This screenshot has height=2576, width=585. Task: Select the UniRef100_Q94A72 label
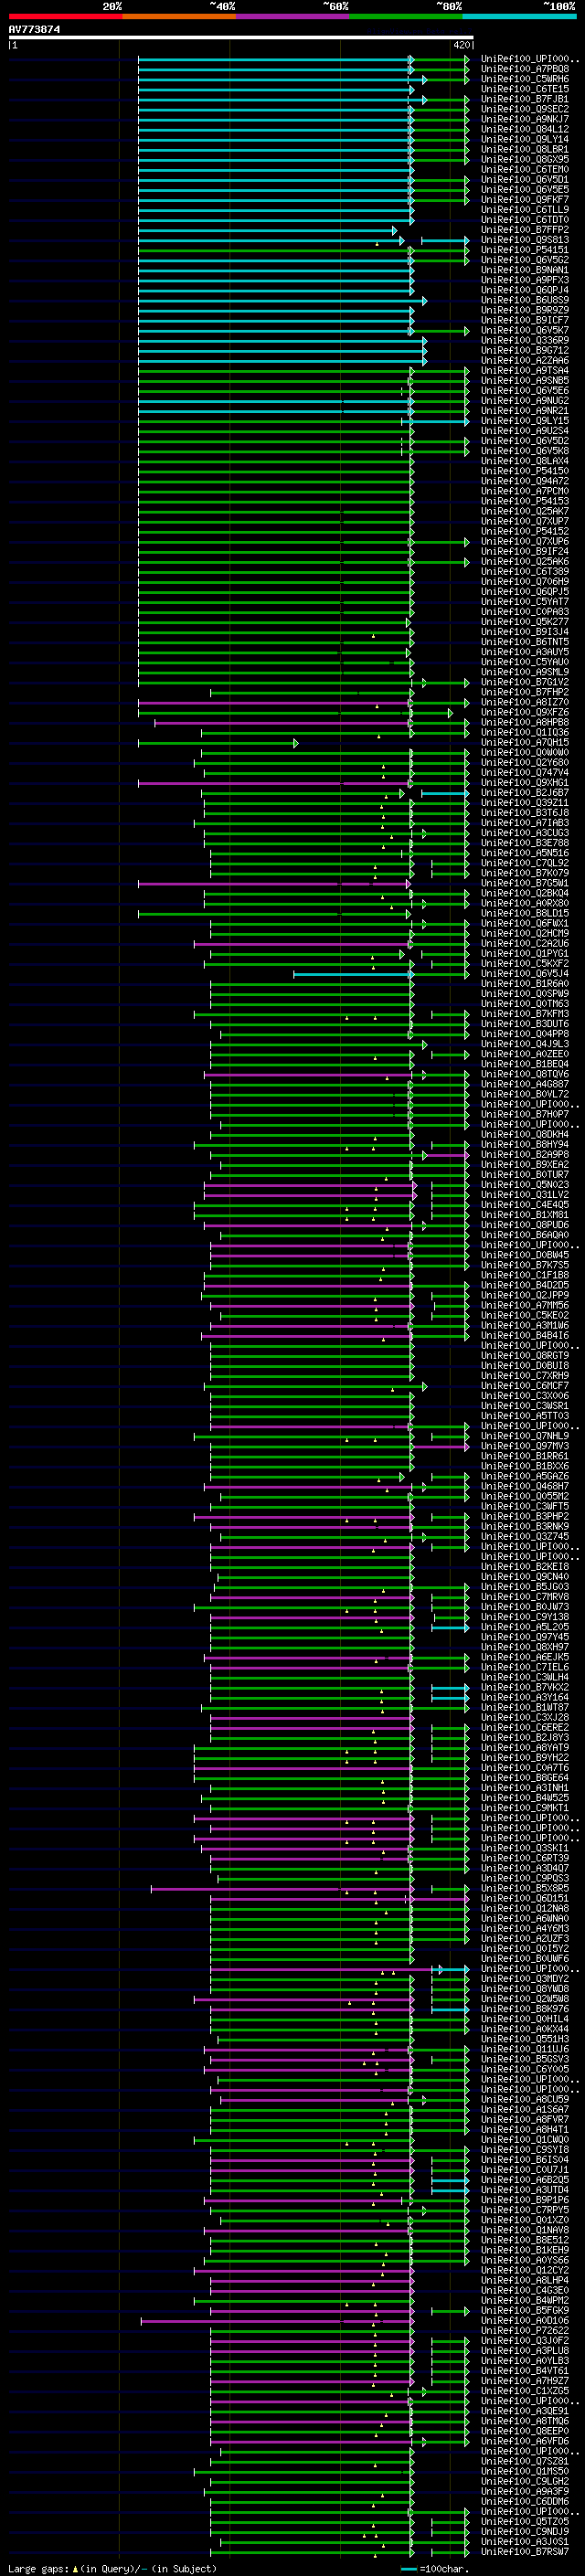pyautogui.click(x=525, y=481)
